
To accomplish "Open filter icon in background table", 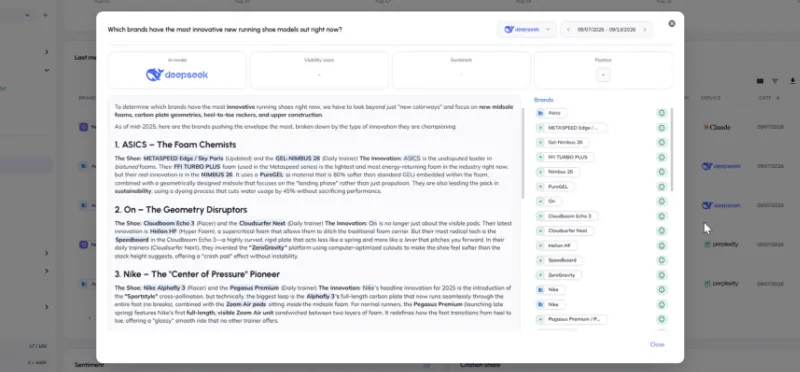I will click(775, 81).
